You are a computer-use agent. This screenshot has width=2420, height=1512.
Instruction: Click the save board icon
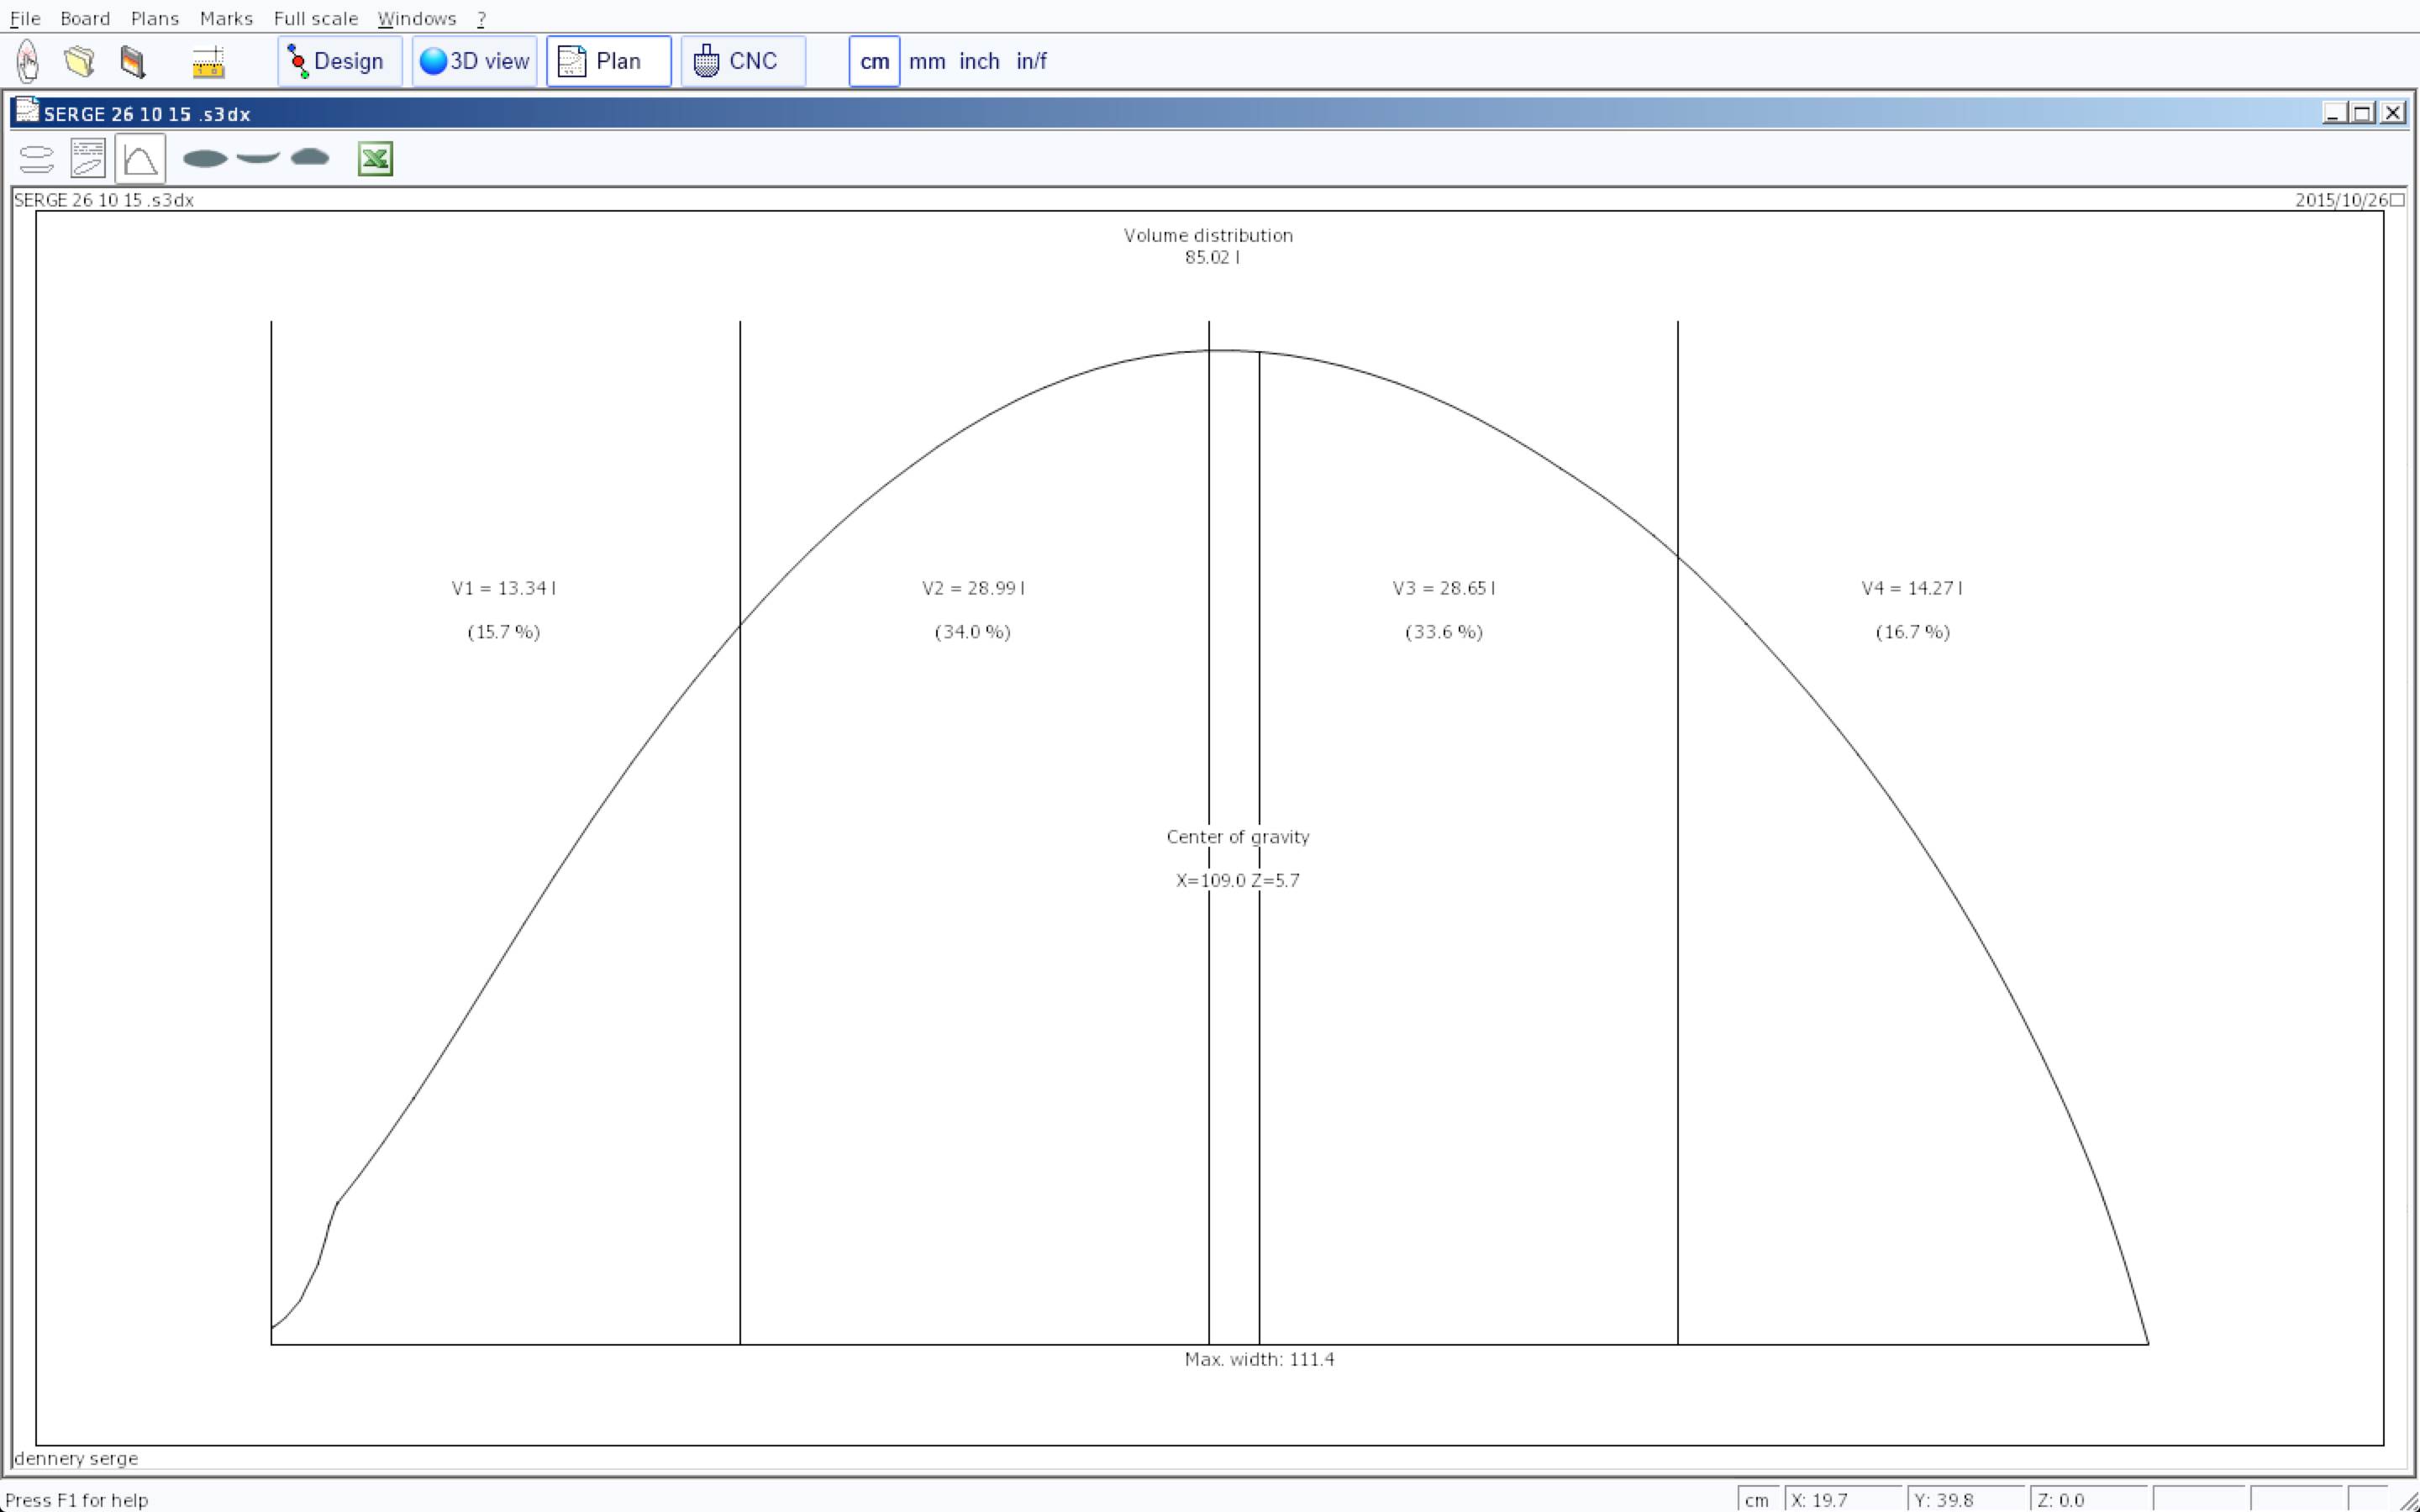[132, 61]
